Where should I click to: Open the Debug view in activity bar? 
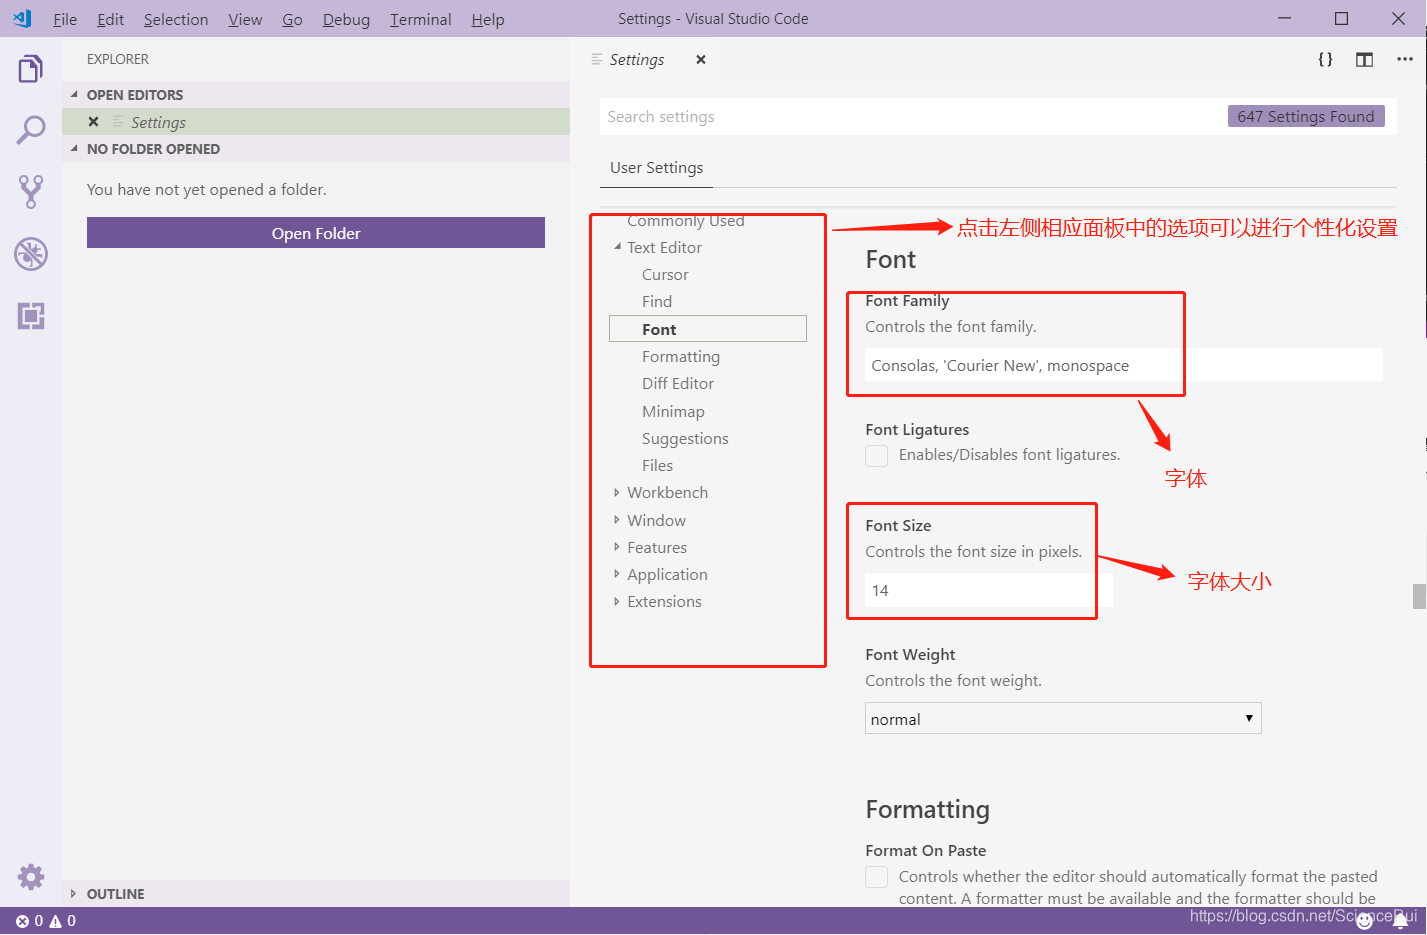click(x=31, y=254)
